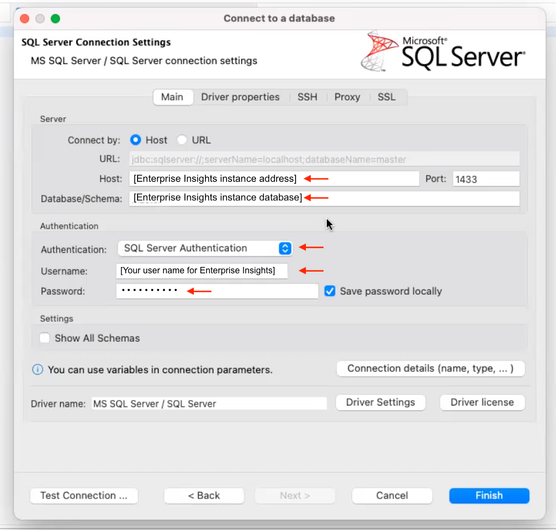This screenshot has width=556, height=530.
Task: Enable Show All Schemas checkbox
Action: click(x=45, y=338)
